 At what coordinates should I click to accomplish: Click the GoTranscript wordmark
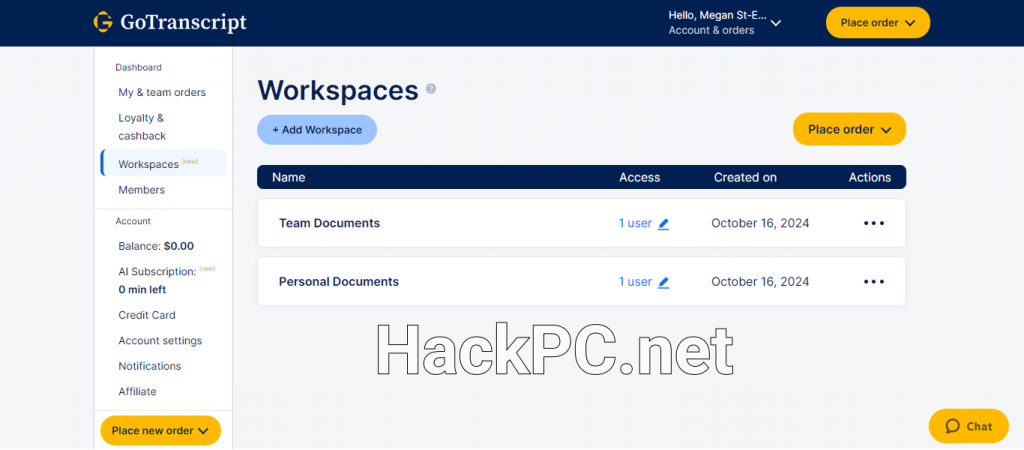pyautogui.click(x=184, y=23)
